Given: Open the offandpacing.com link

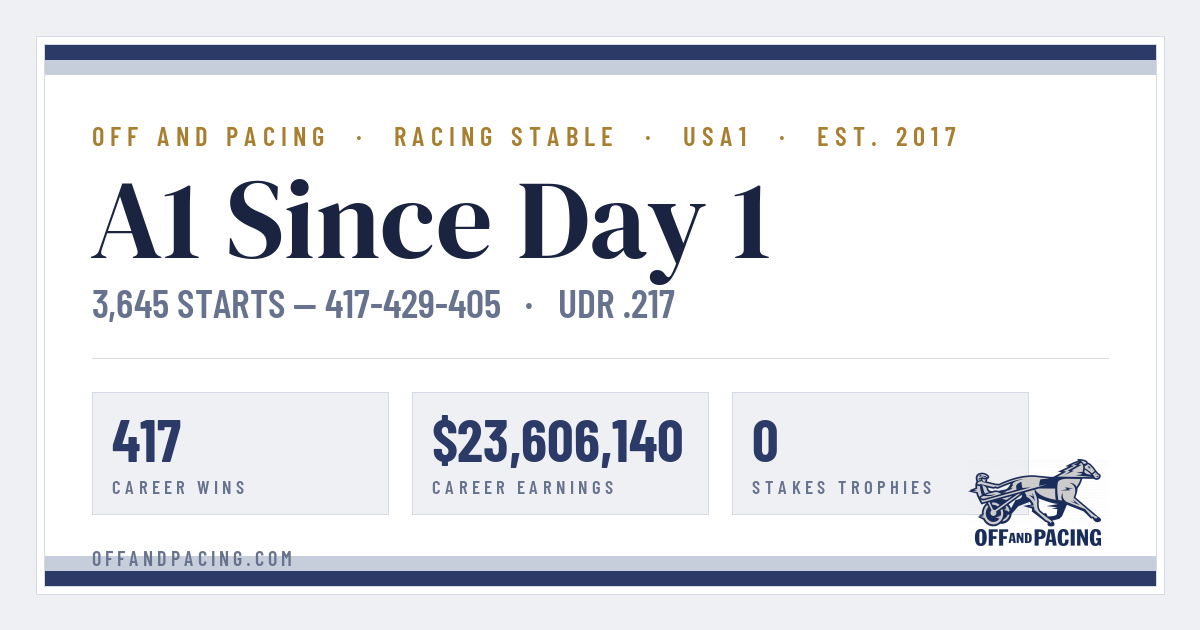Looking at the screenshot, I should click(x=193, y=559).
